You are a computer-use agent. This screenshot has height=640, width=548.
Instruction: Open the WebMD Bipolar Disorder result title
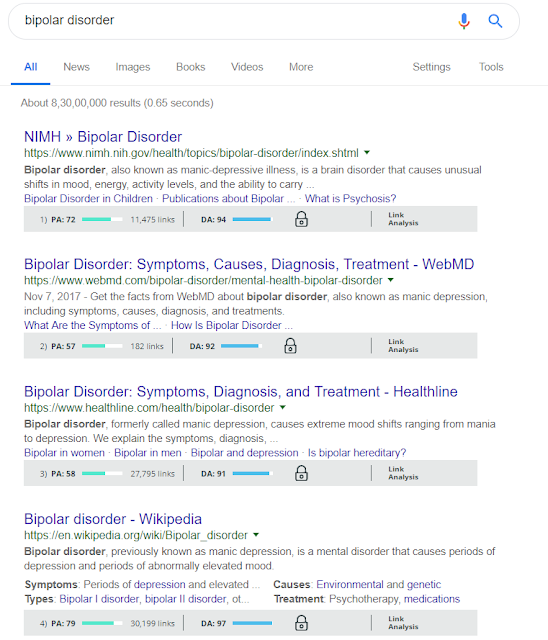[249, 264]
